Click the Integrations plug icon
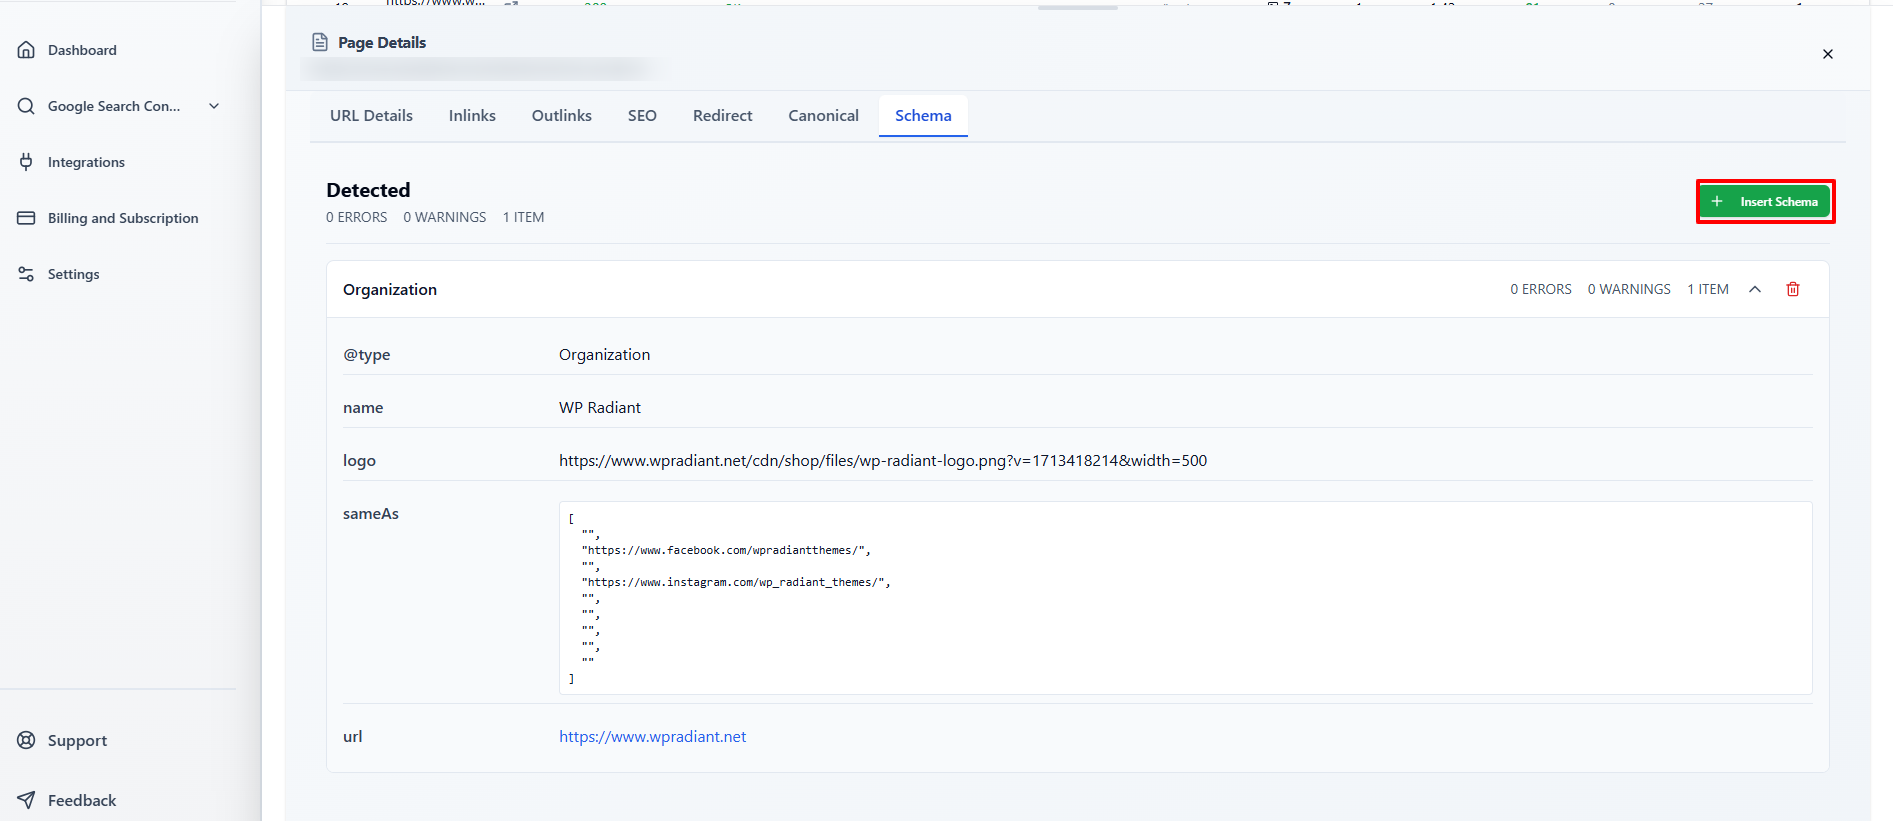Image resolution: width=1893 pixels, height=821 pixels. [x=26, y=162]
